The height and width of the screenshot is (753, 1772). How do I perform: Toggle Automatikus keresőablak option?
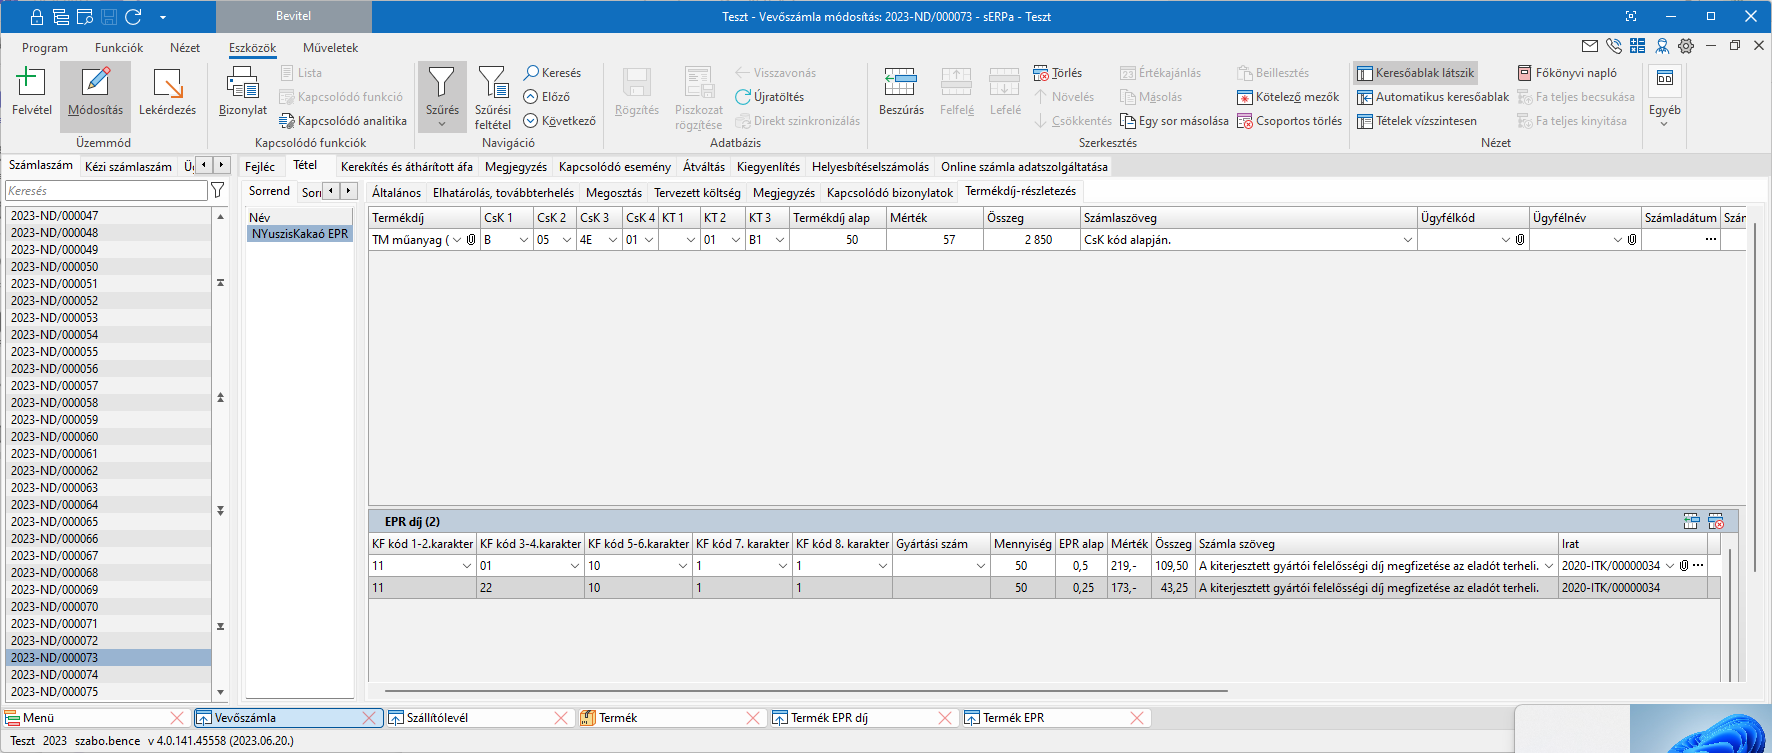pyautogui.click(x=1432, y=97)
